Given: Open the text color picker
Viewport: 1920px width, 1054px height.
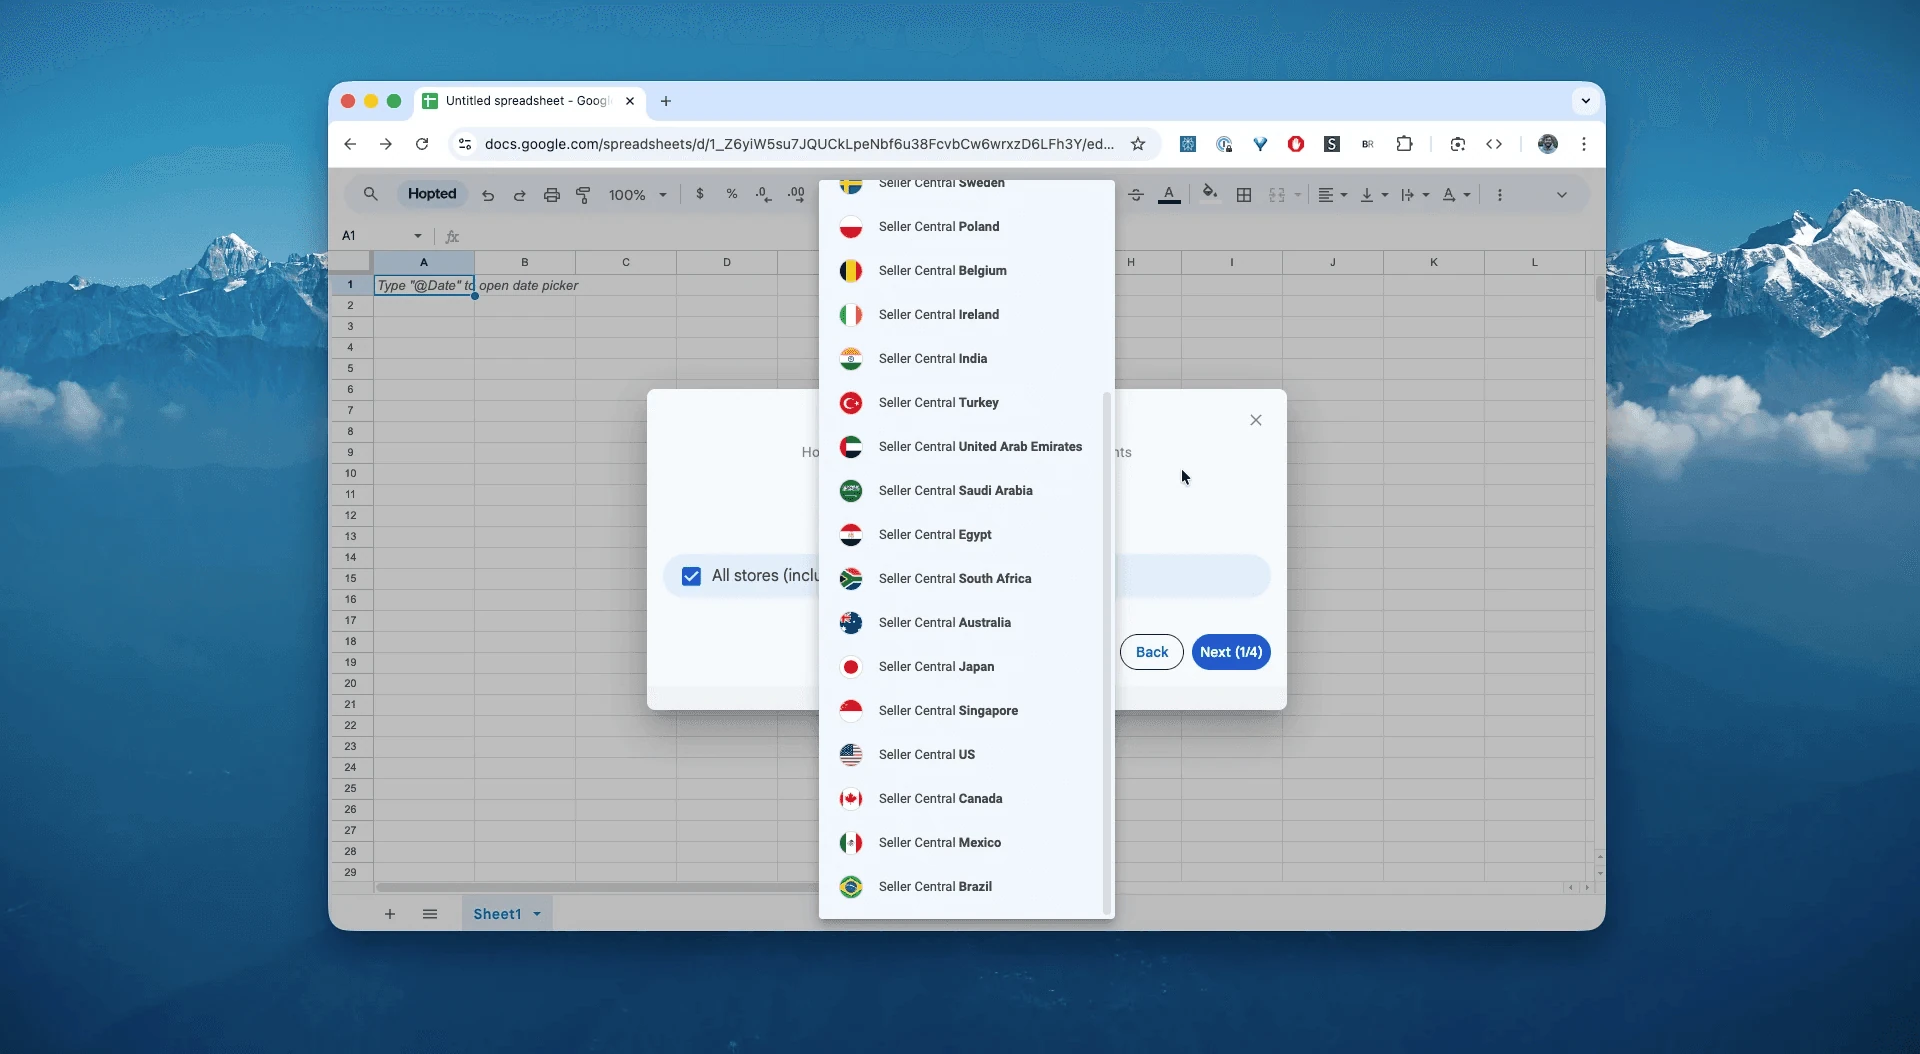Looking at the screenshot, I should pos(1169,195).
